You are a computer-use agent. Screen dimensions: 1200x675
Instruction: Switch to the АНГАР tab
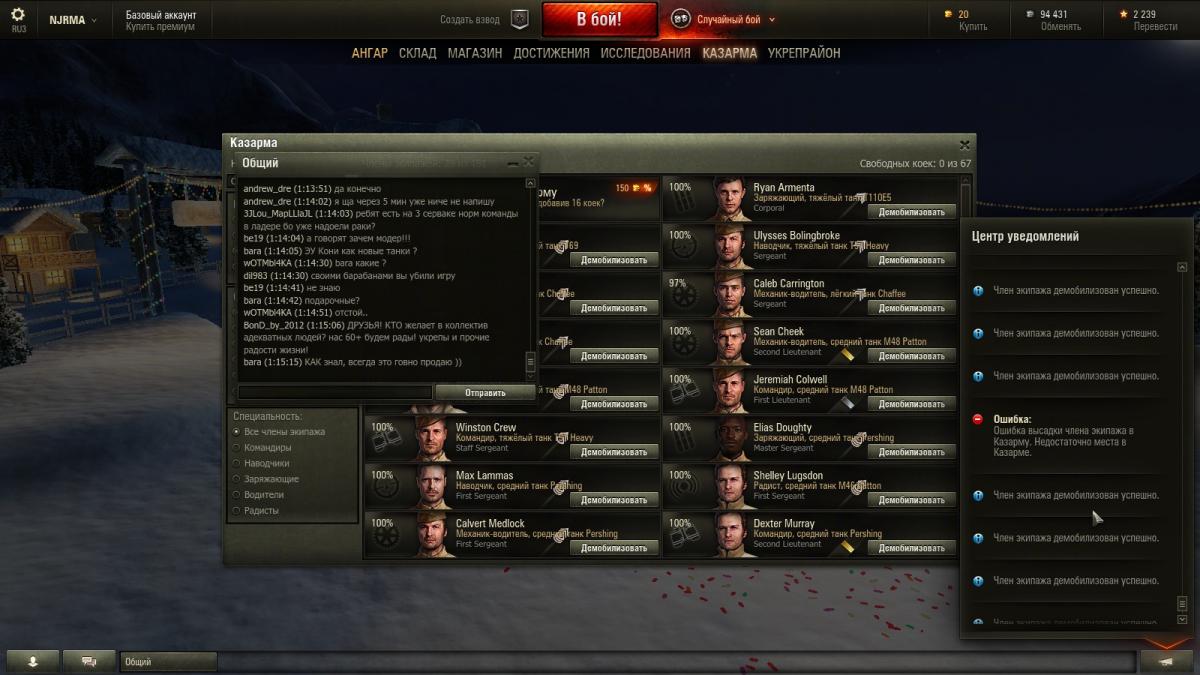click(370, 53)
